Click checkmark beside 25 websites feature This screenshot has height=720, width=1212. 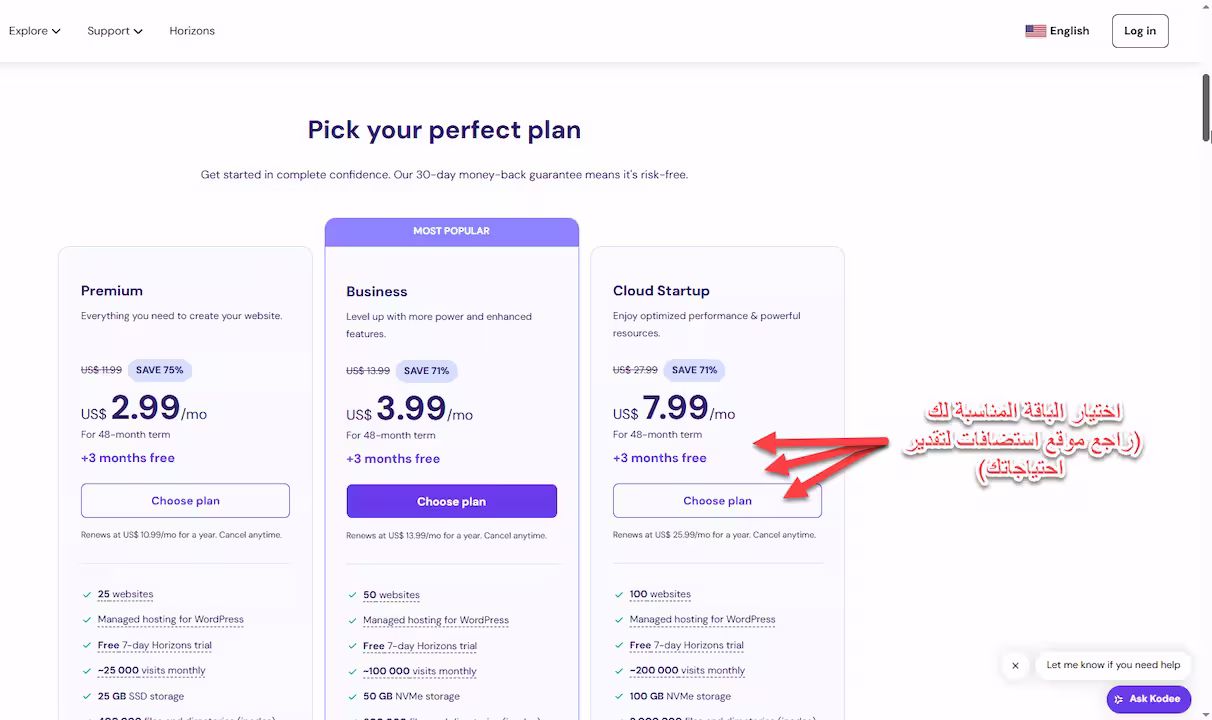(x=87, y=594)
